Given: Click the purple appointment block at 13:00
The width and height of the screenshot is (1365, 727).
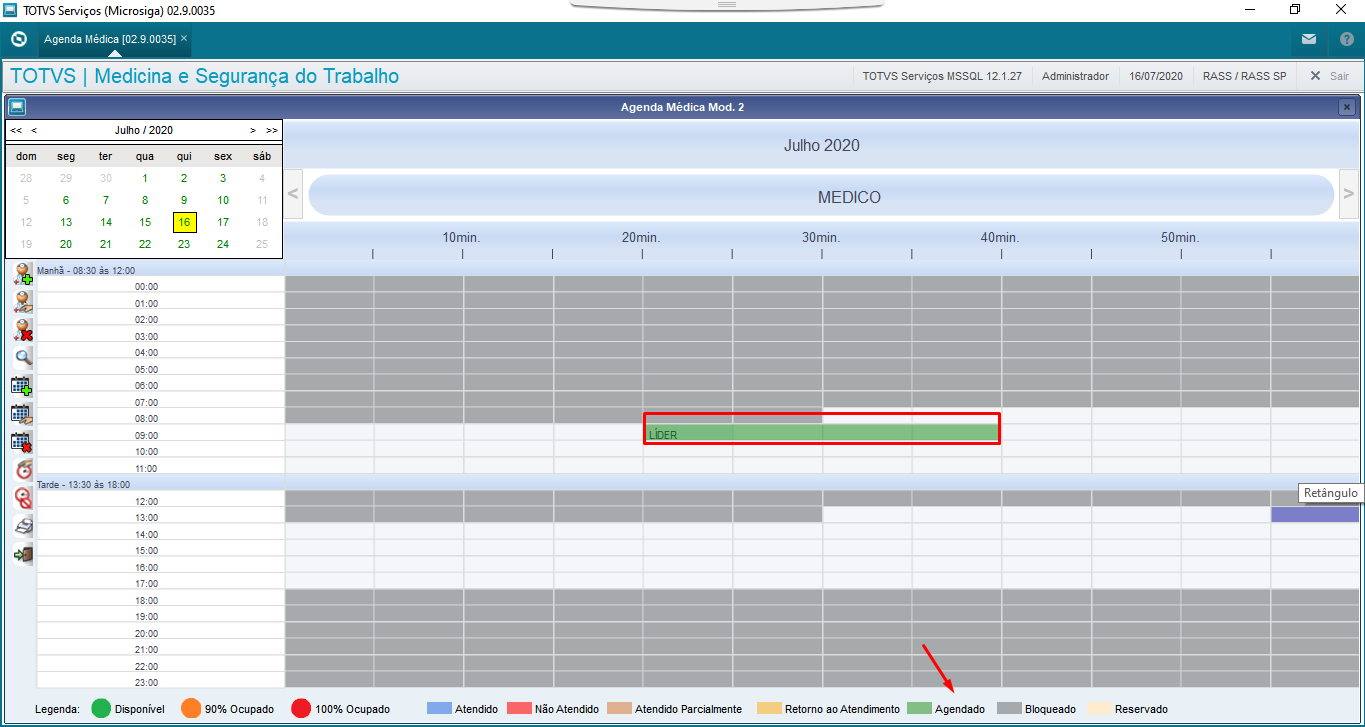Looking at the screenshot, I should pyautogui.click(x=1315, y=515).
